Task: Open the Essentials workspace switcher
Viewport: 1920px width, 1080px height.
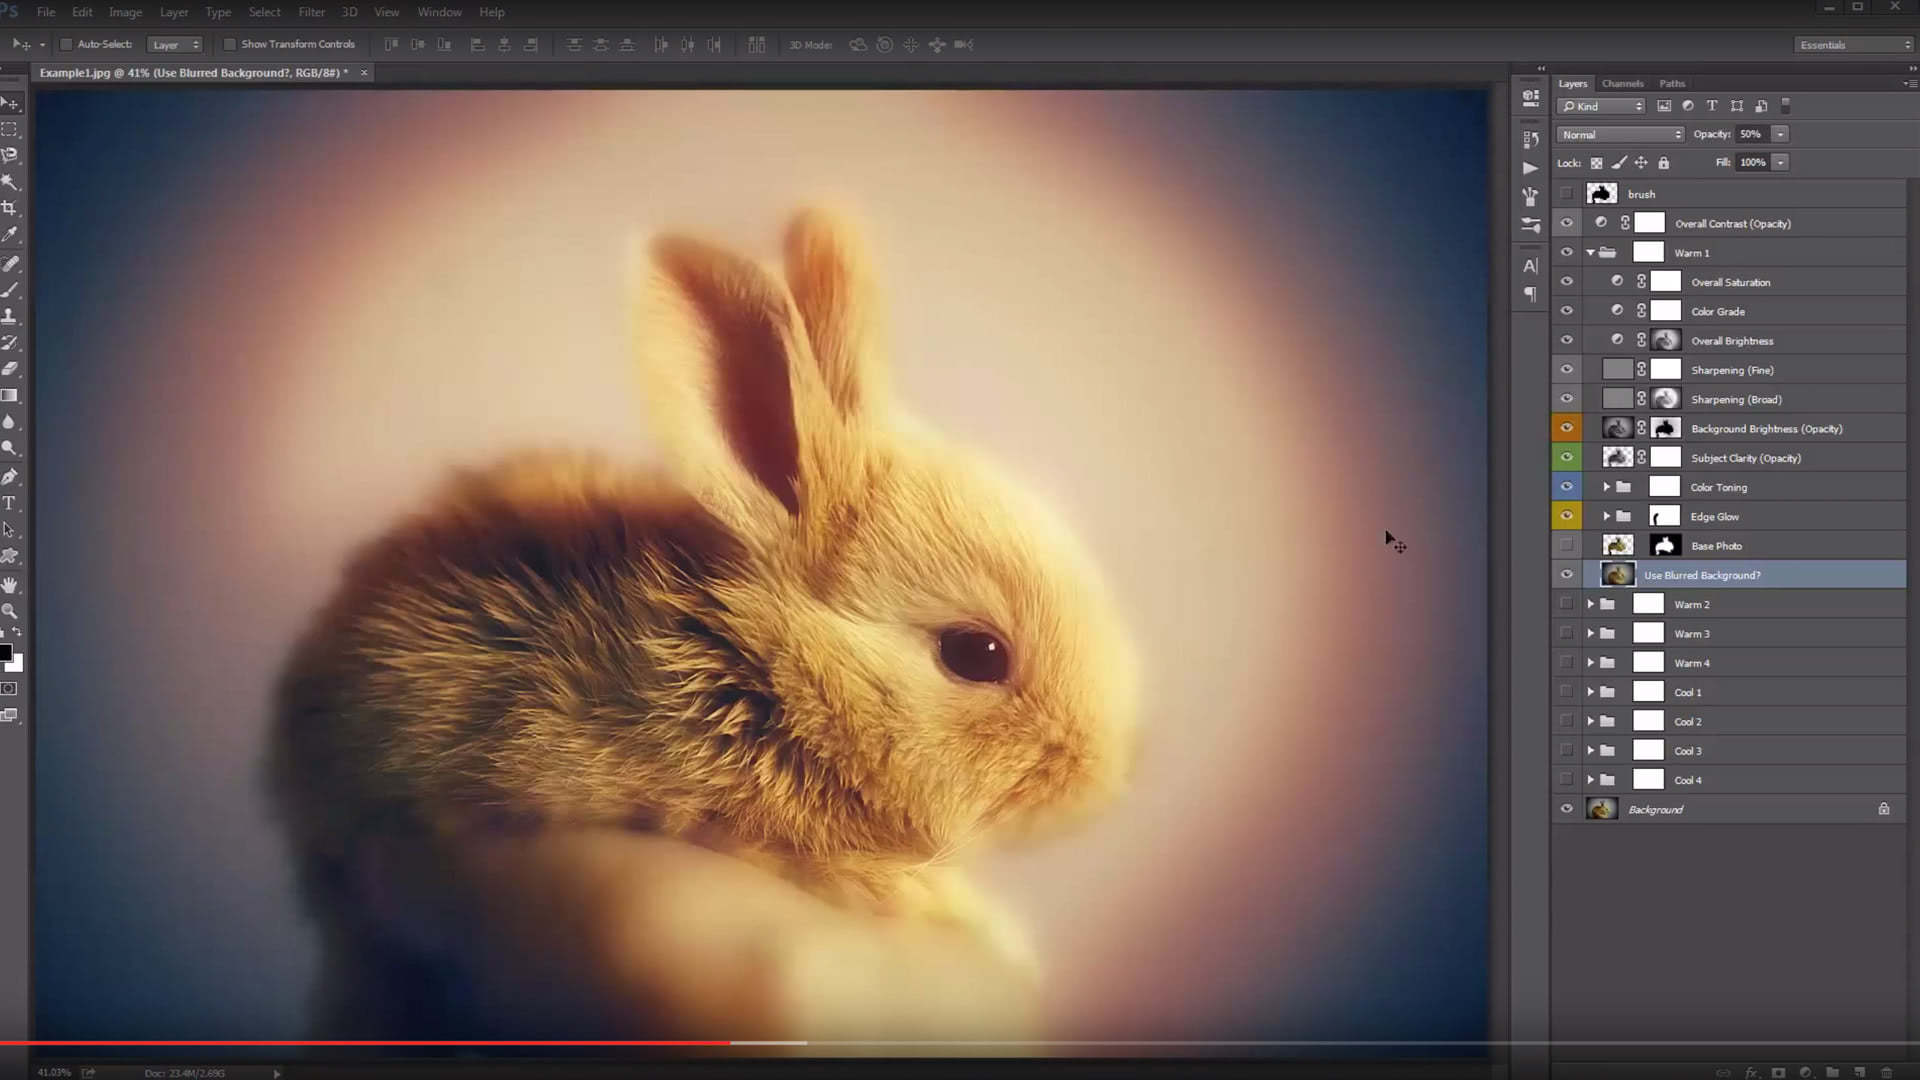Action: click(1853, 45)
